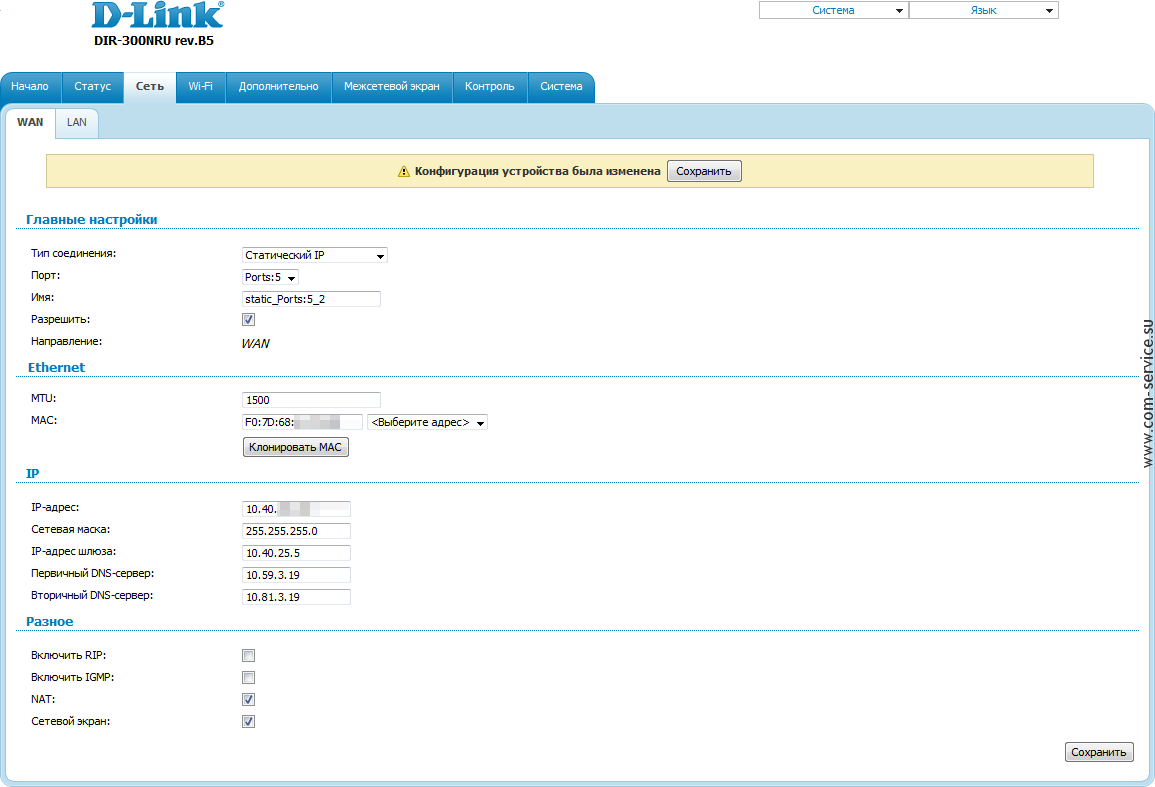Disable the NAT checkbox
Image resolution: width=1155 pixels, height=787 pixels.
(248, 700)
